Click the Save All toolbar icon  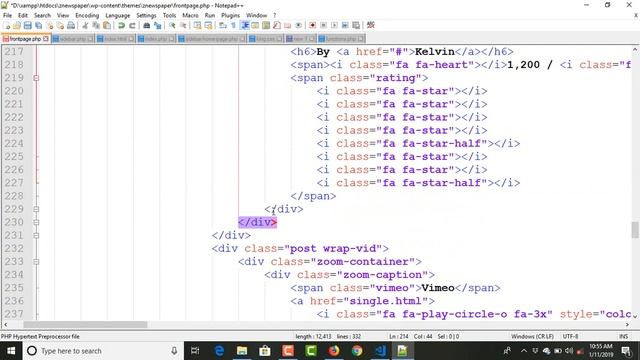pyautogui.click(x=38, y=25)
